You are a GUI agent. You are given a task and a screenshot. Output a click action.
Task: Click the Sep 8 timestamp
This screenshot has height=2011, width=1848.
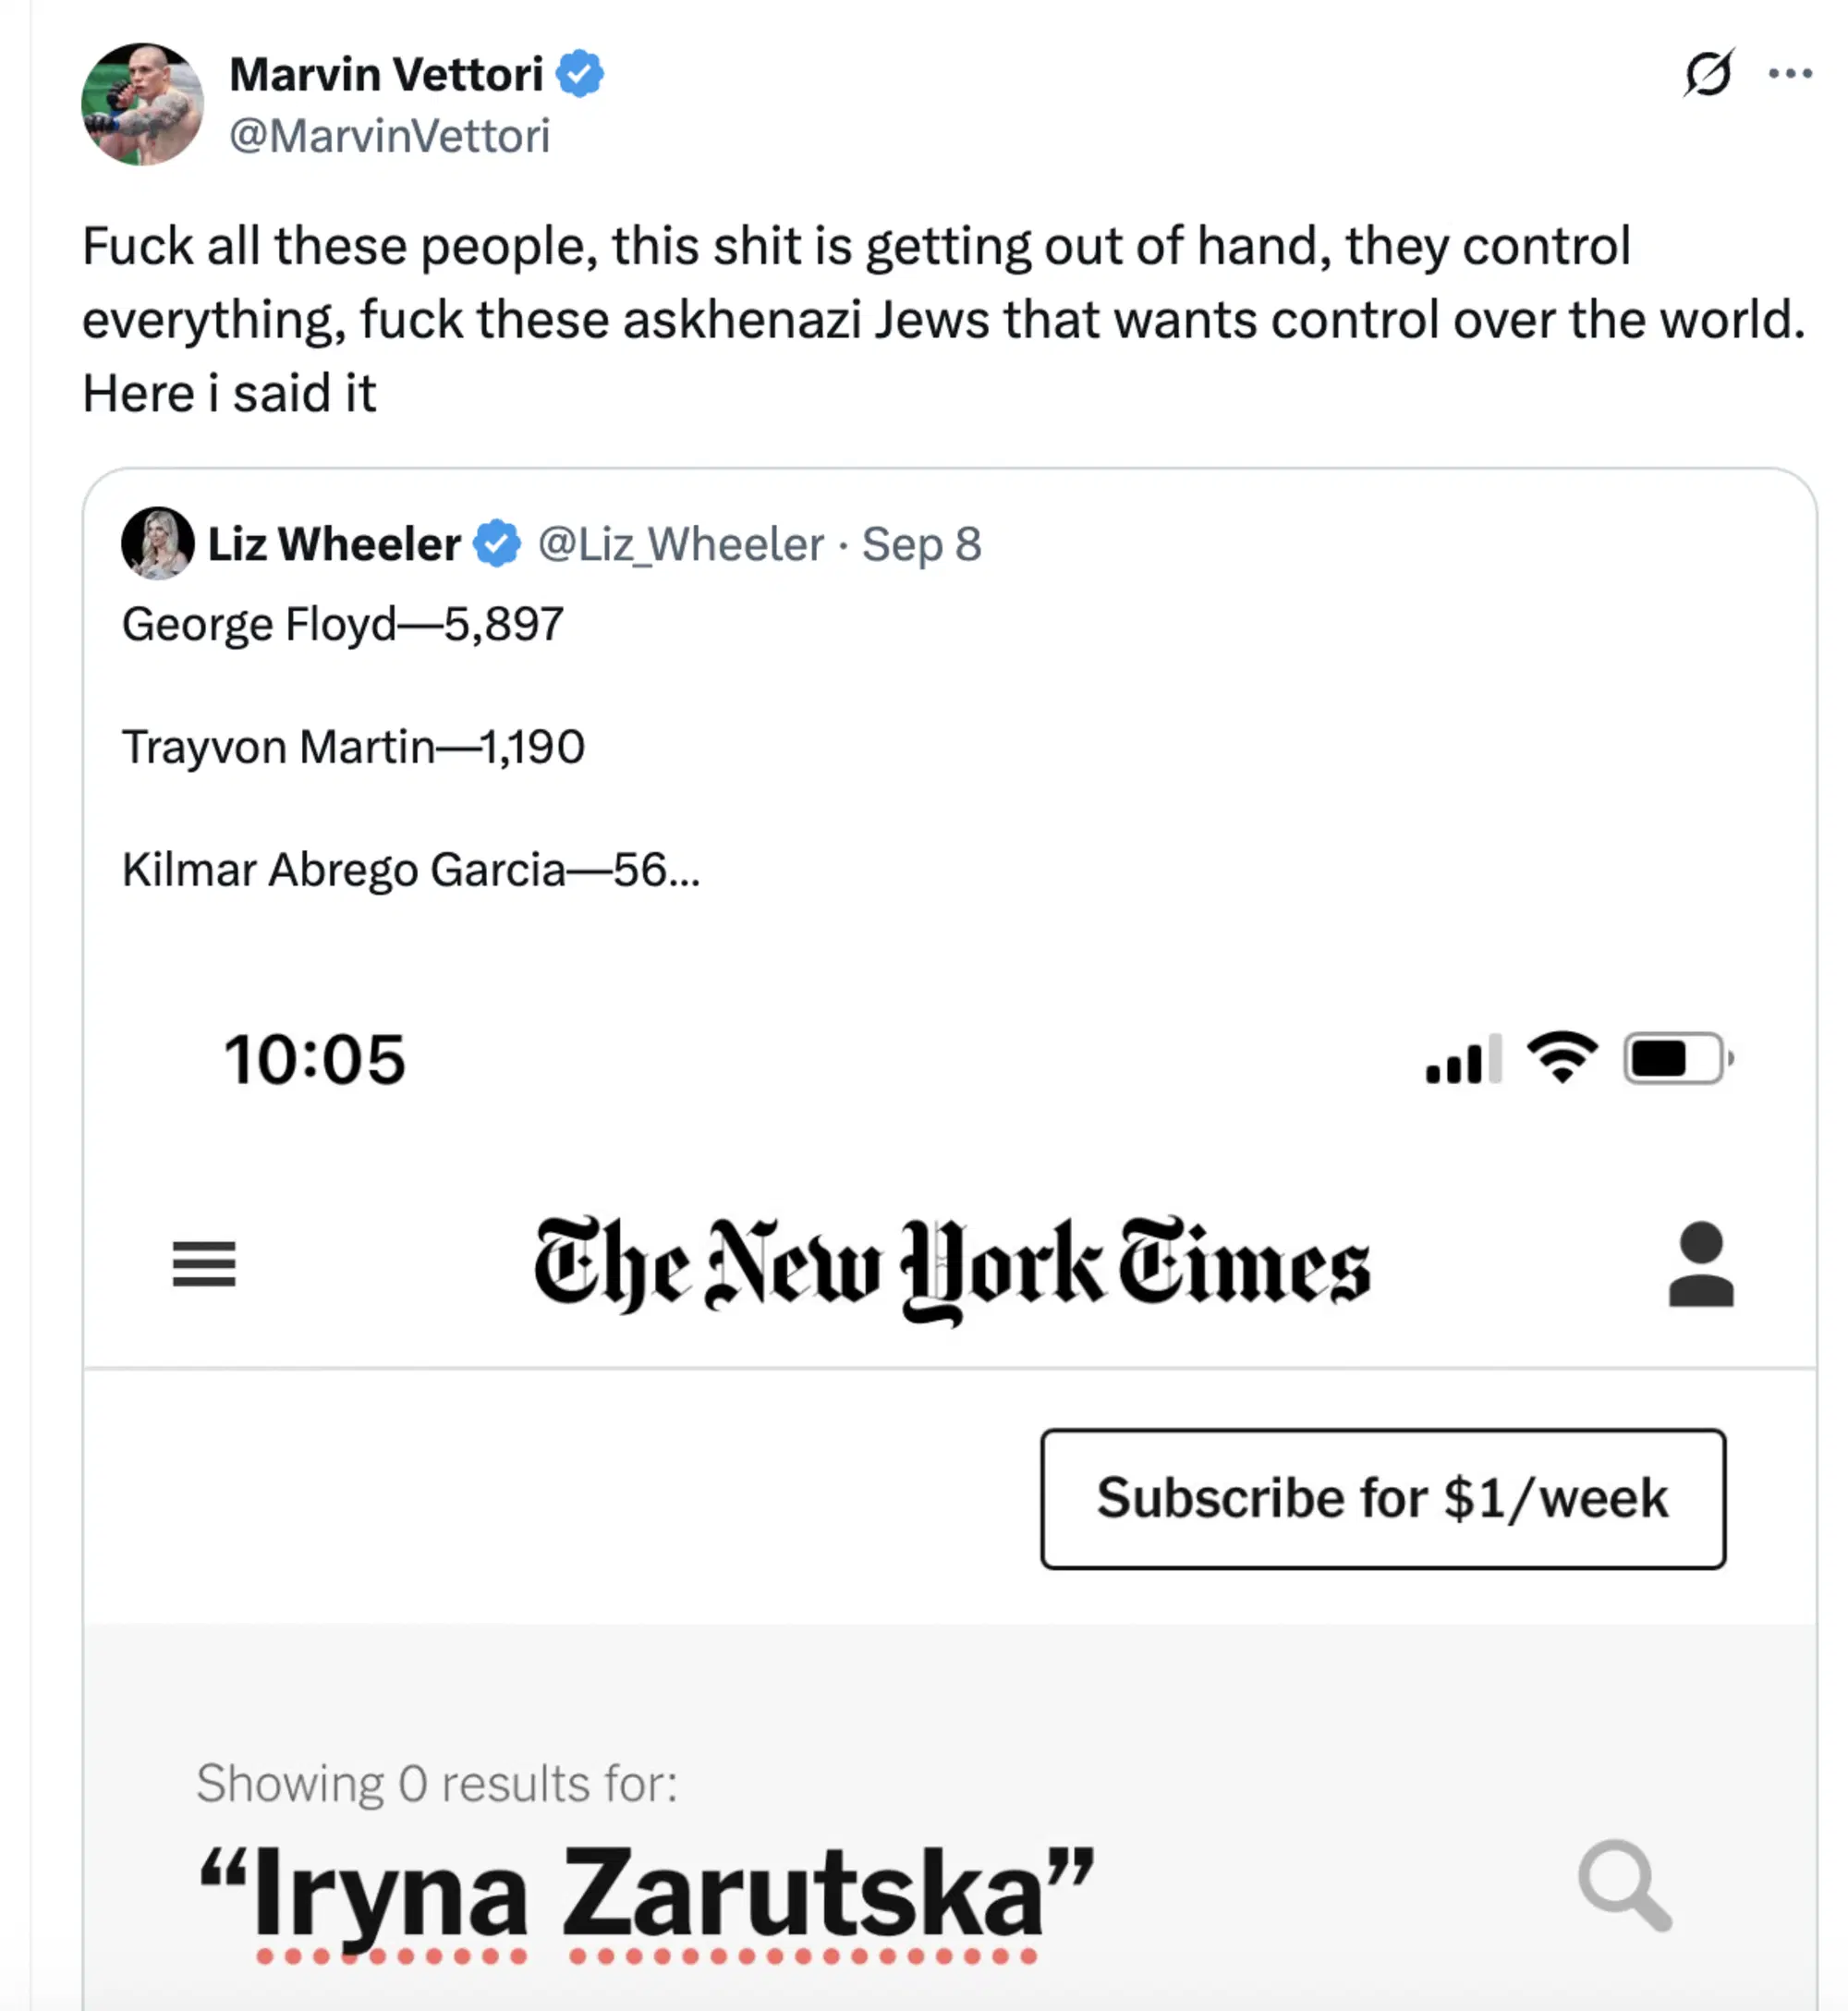click(x=921, y=545)
